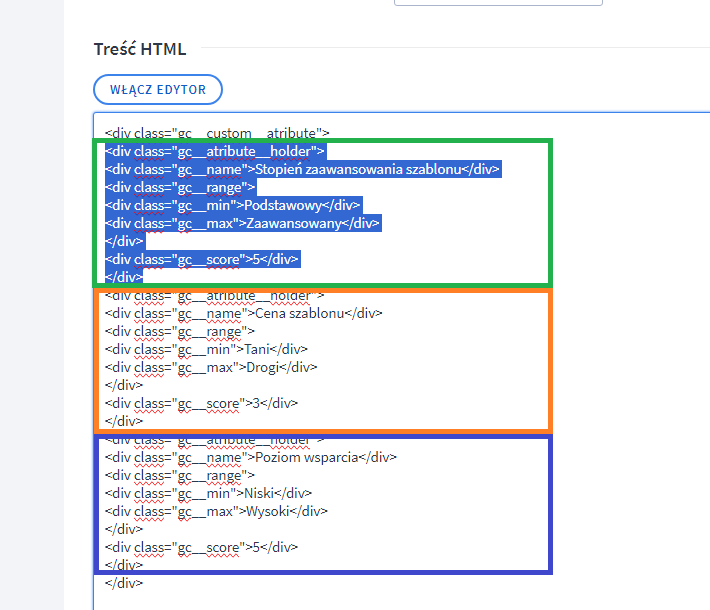Click the text Cena szablonu

tap(300, 313)
